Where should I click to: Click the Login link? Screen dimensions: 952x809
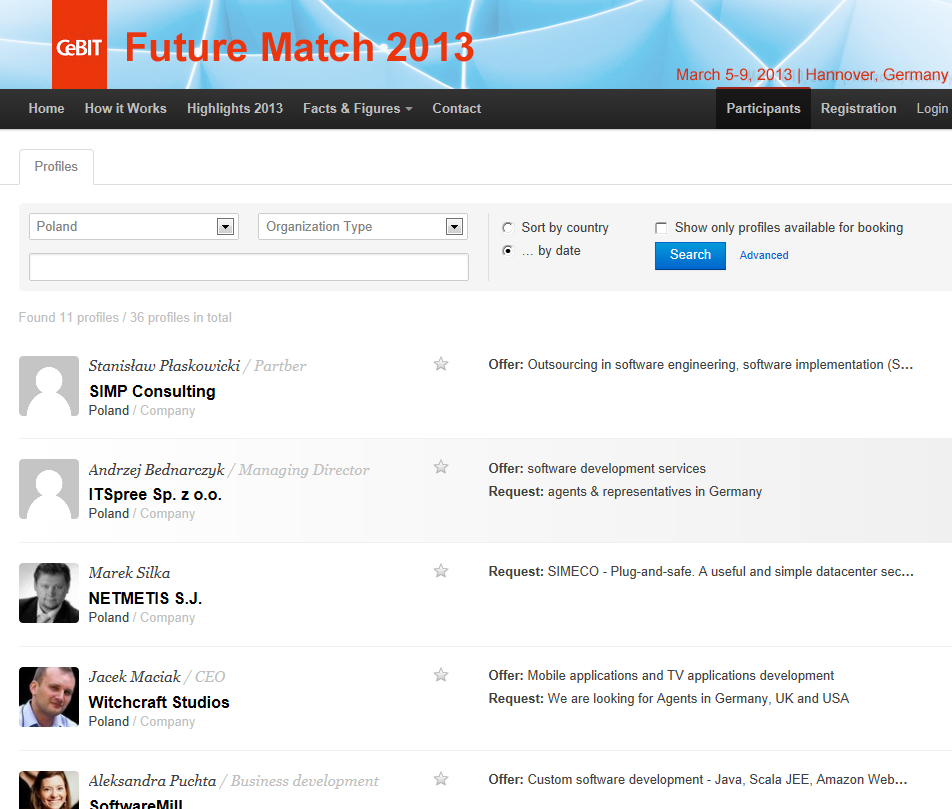[932, 109]
